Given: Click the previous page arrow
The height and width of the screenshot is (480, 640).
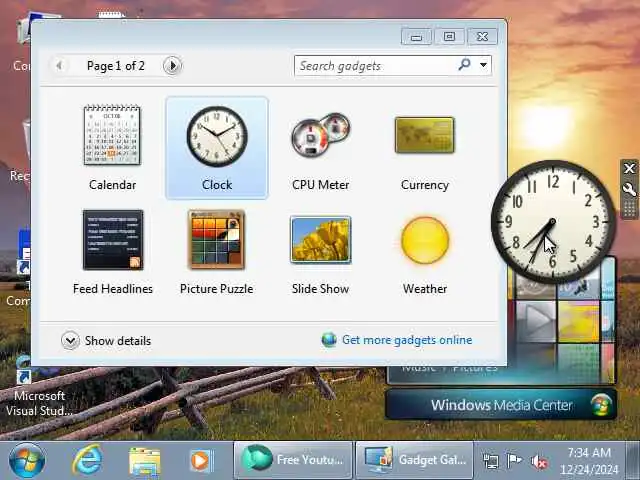Looking at the screenshot, I should tap(60, 65).
